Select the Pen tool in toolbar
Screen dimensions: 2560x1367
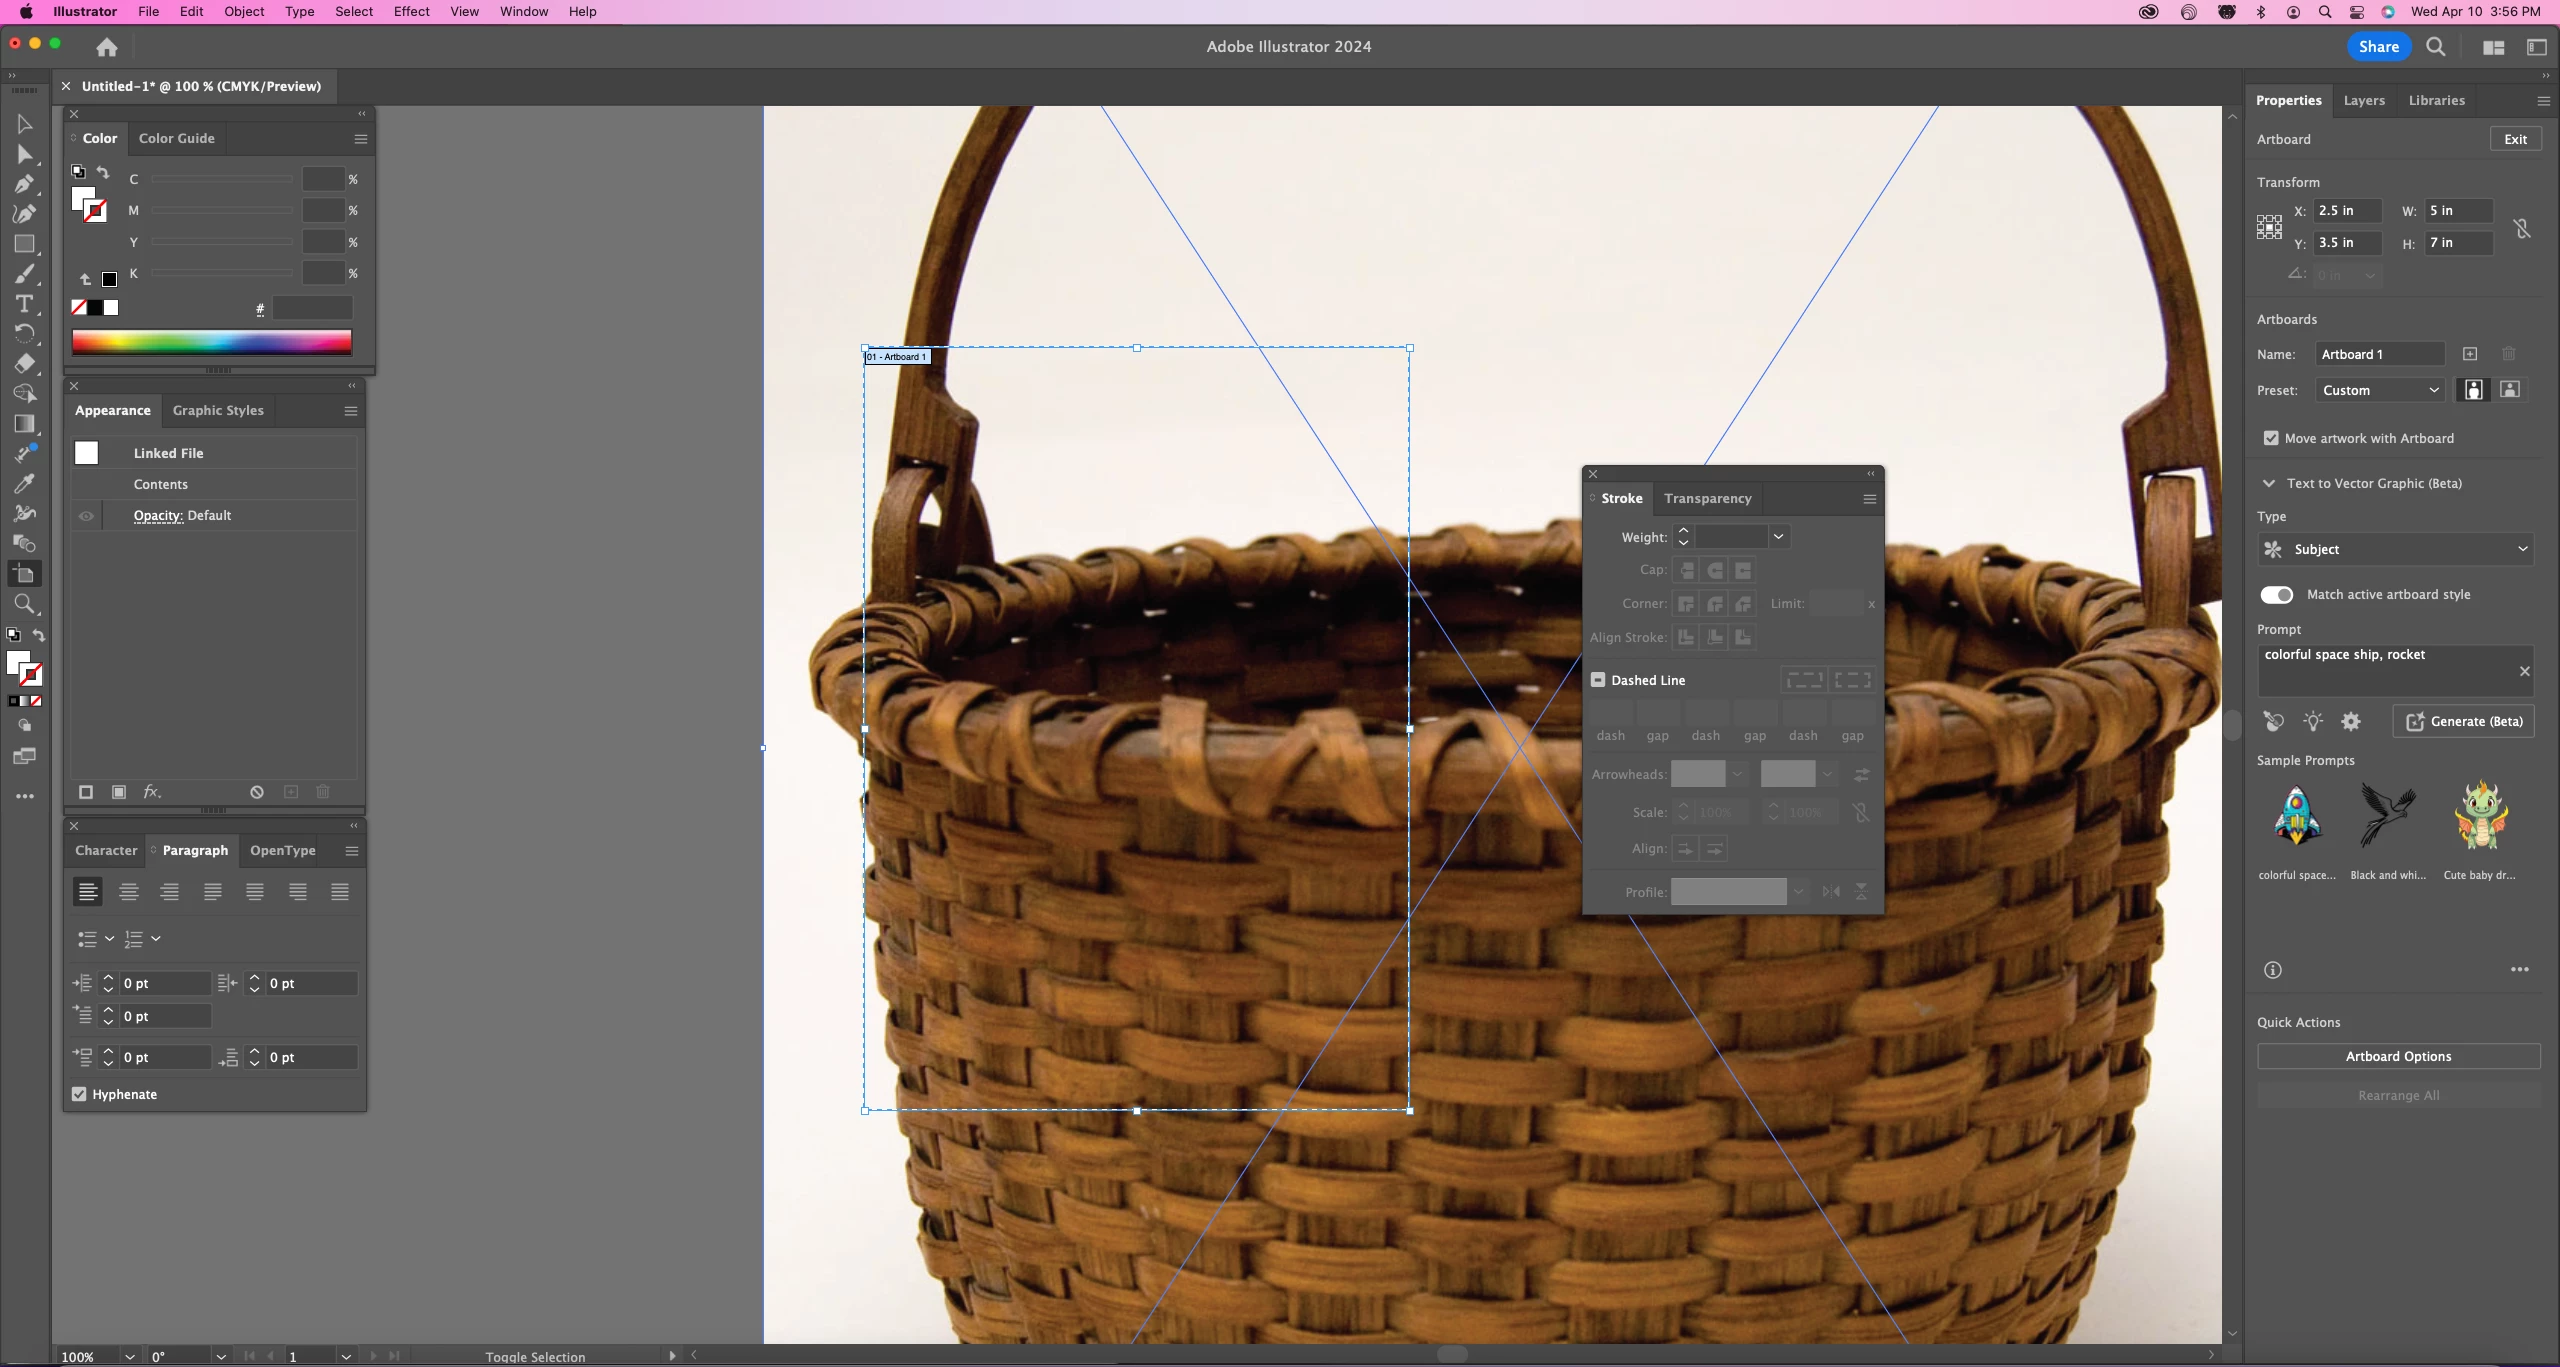(x=24, y=184)
